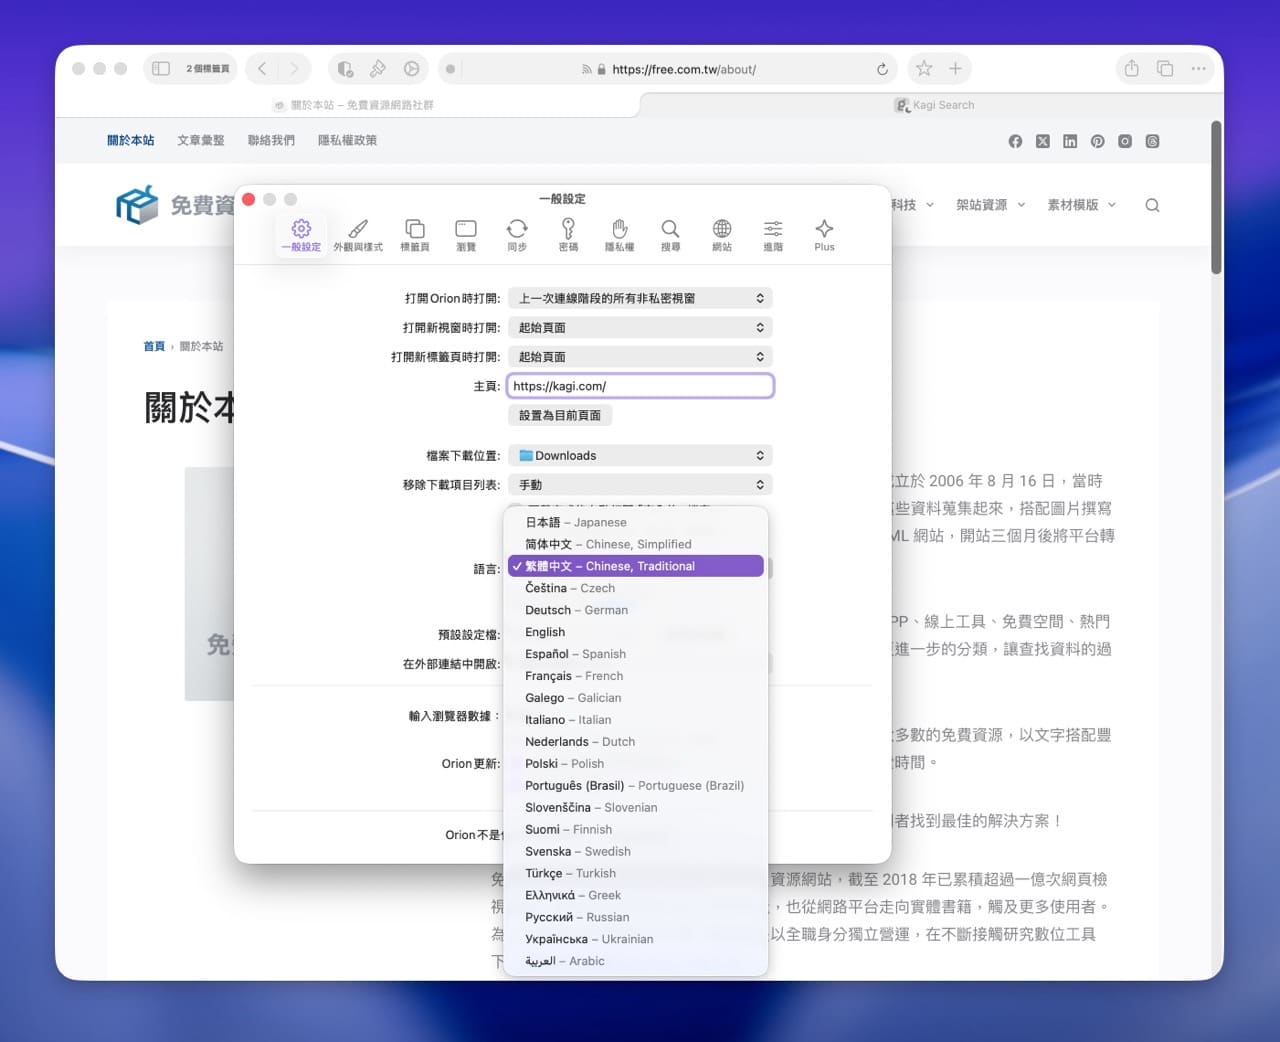
Task: Open the 移除下載項目列表 dropdown showing 手動
Action: tap(640, 484)
